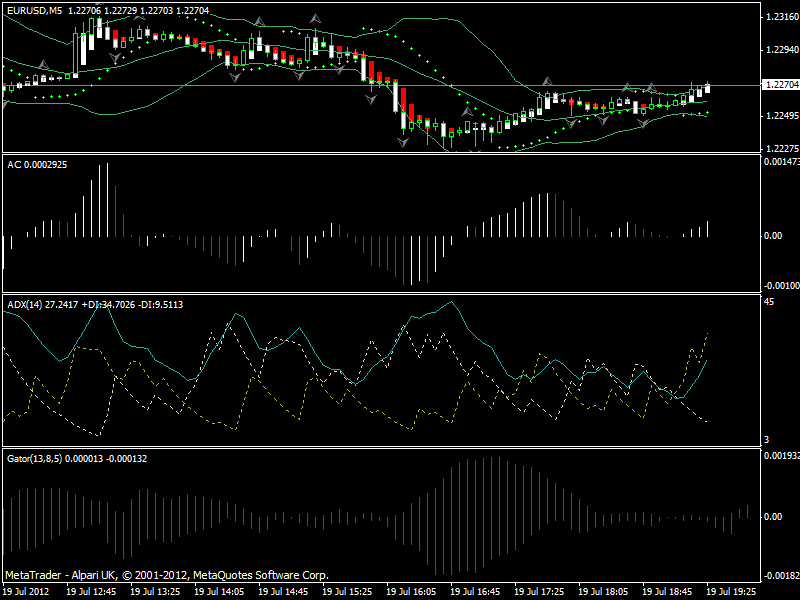Viewport: 800px width, 600px height.
Task: Select the last candlestick at the chart's right edge
Action: click(707, 88)
